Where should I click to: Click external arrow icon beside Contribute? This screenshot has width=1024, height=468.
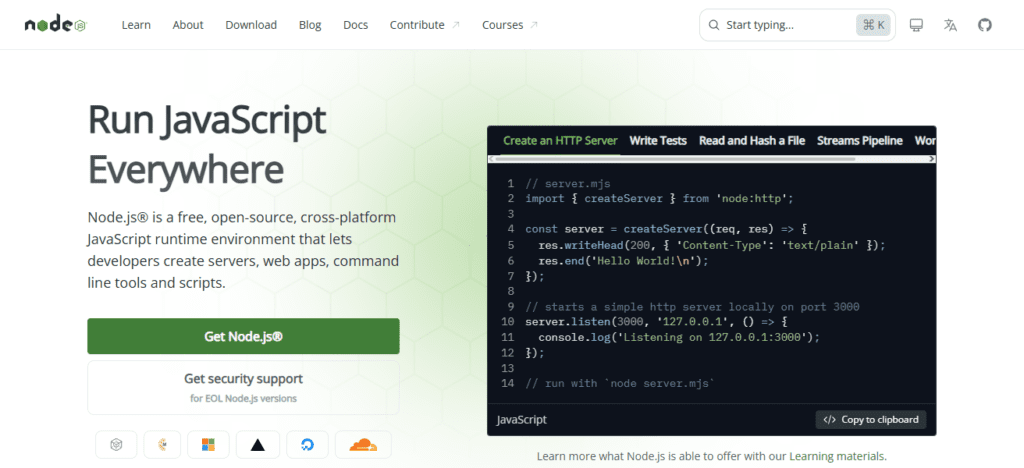[456, 25]
